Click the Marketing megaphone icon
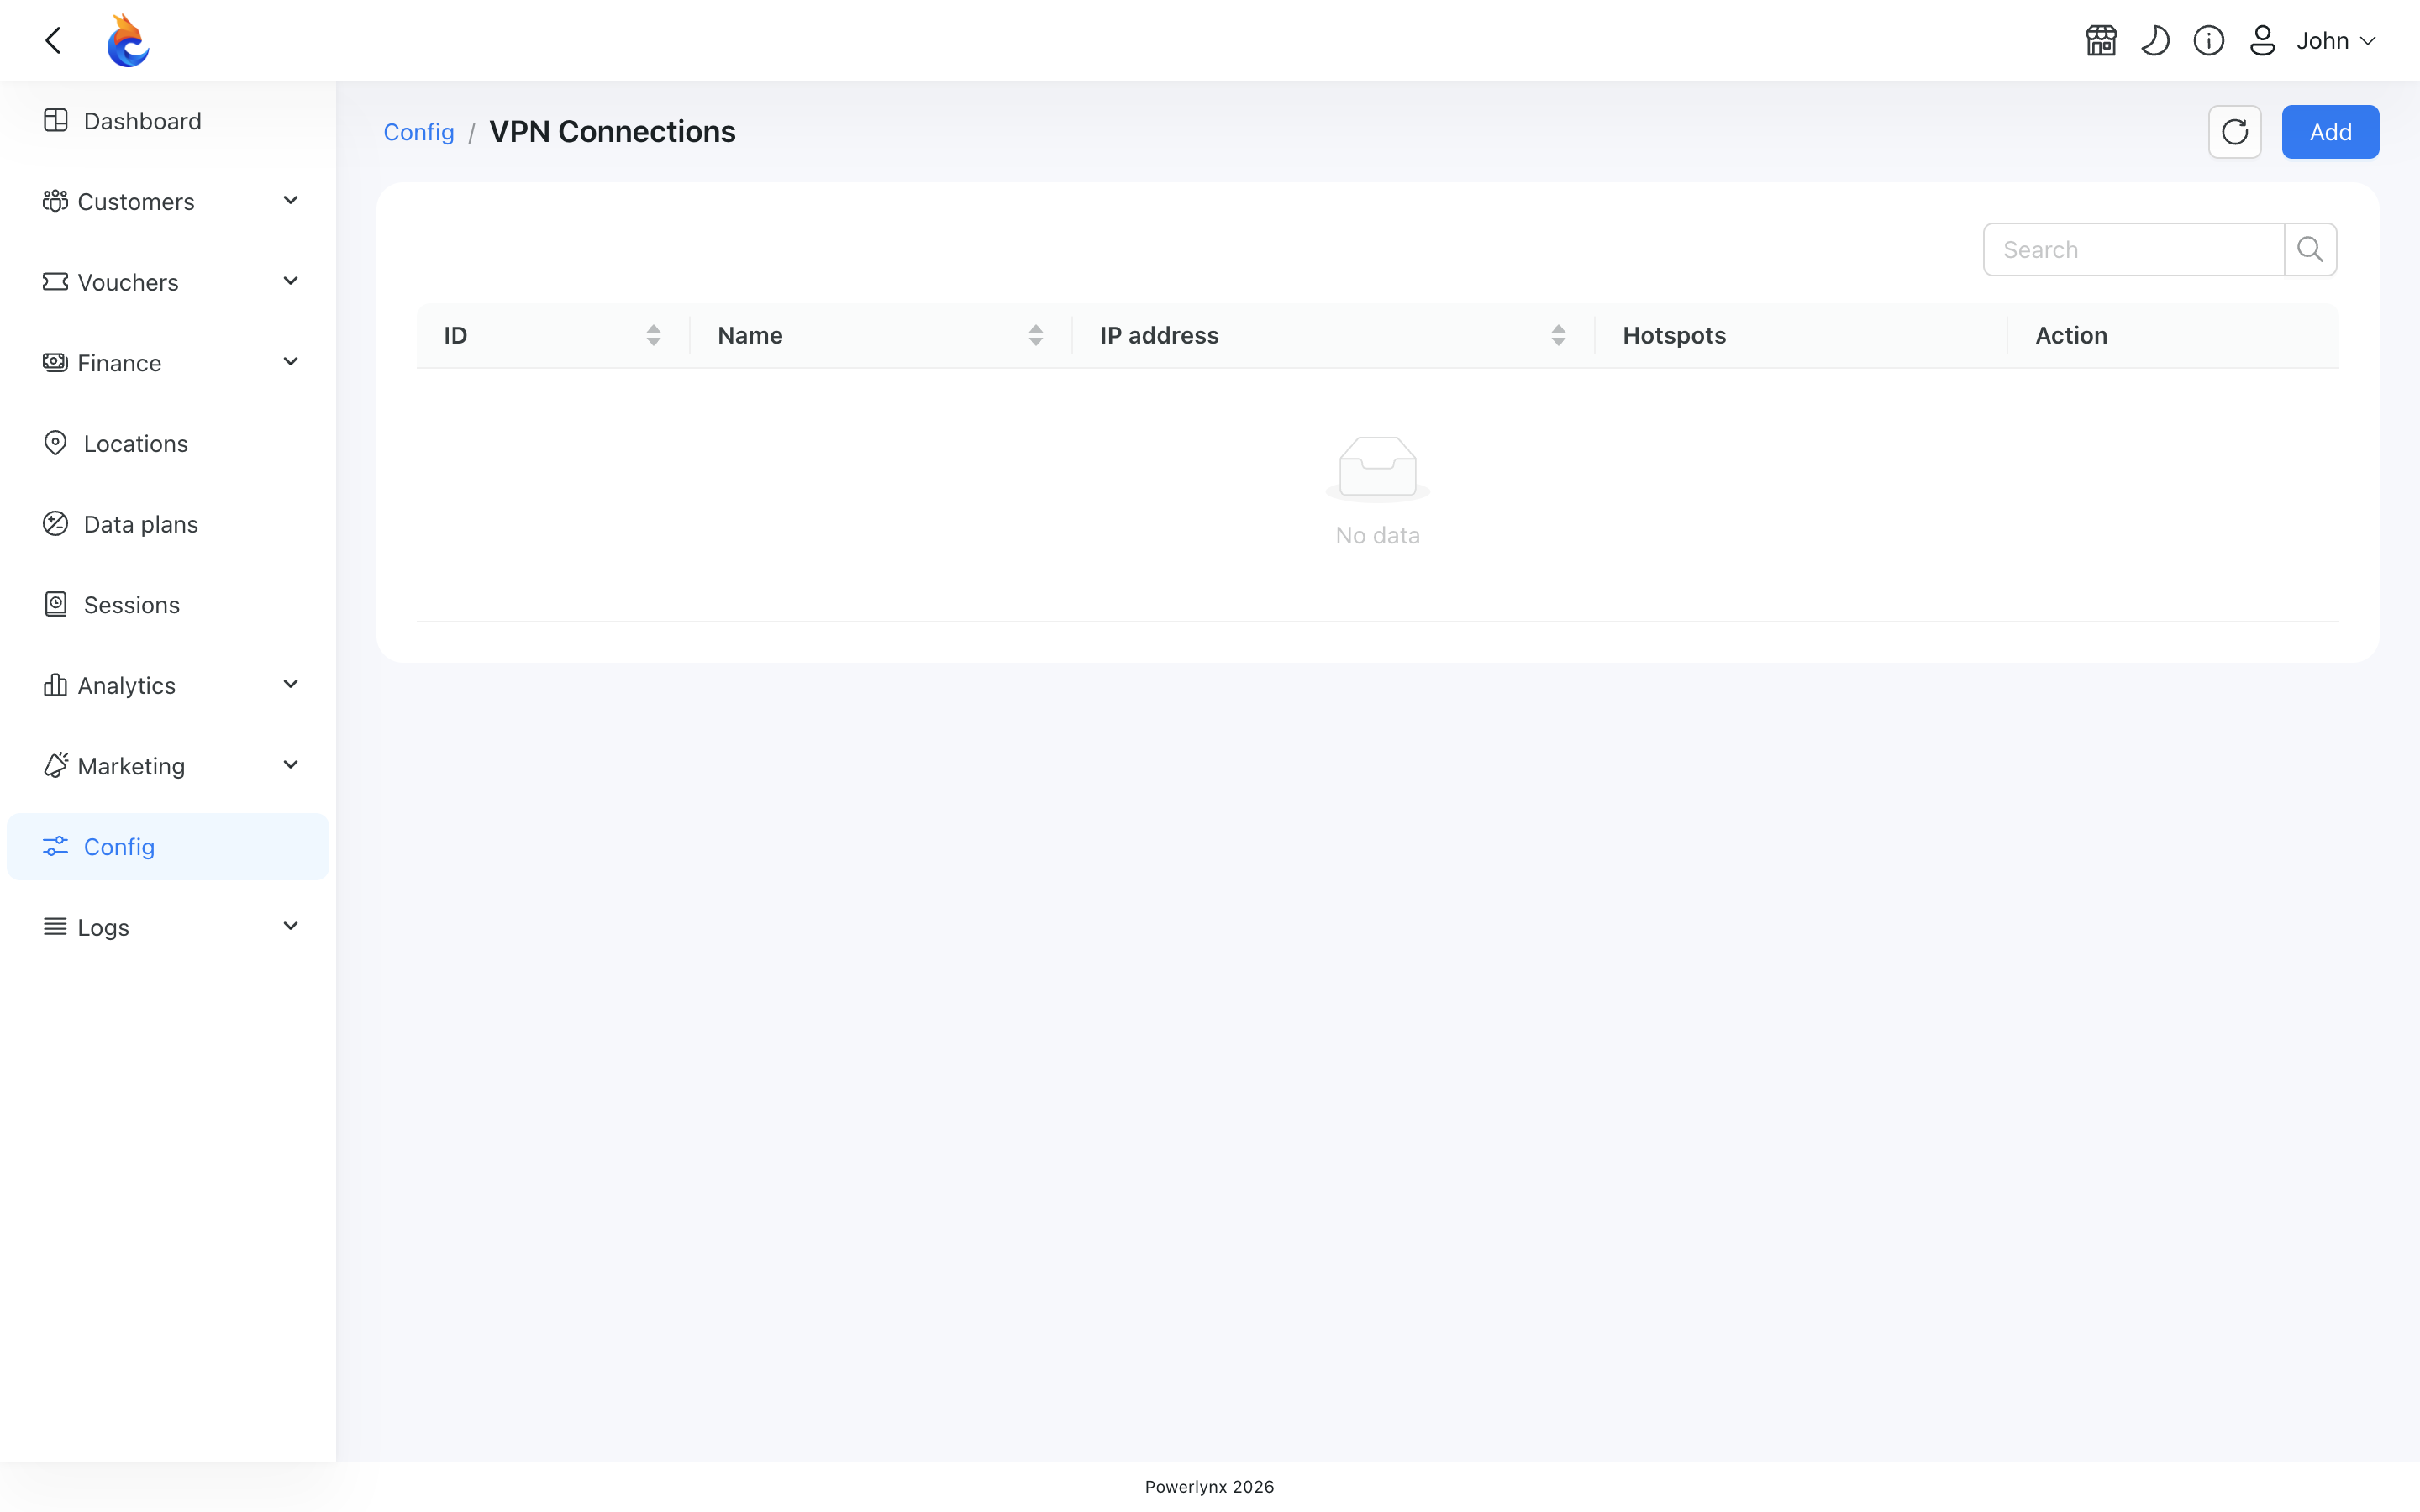Viewport: 2420px width, 1512px height. click(x=55, y=766)
